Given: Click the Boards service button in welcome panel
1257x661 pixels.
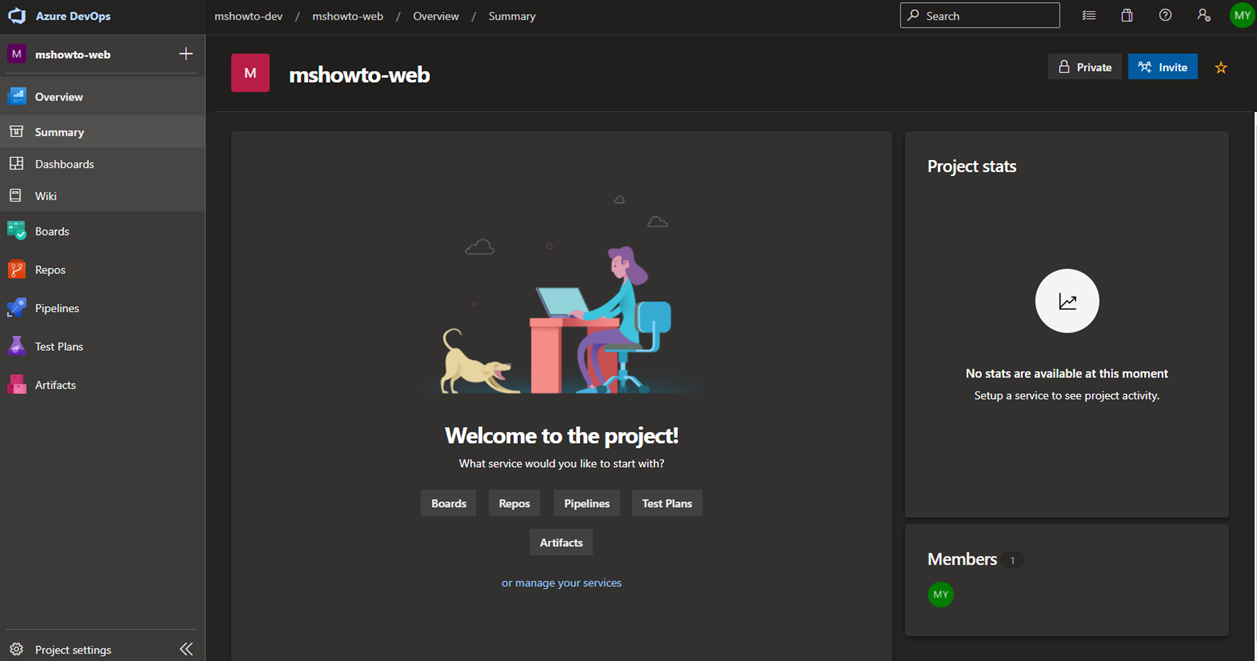Looking at the screenshot, I should pyautogui.click(x=448, y=503).
